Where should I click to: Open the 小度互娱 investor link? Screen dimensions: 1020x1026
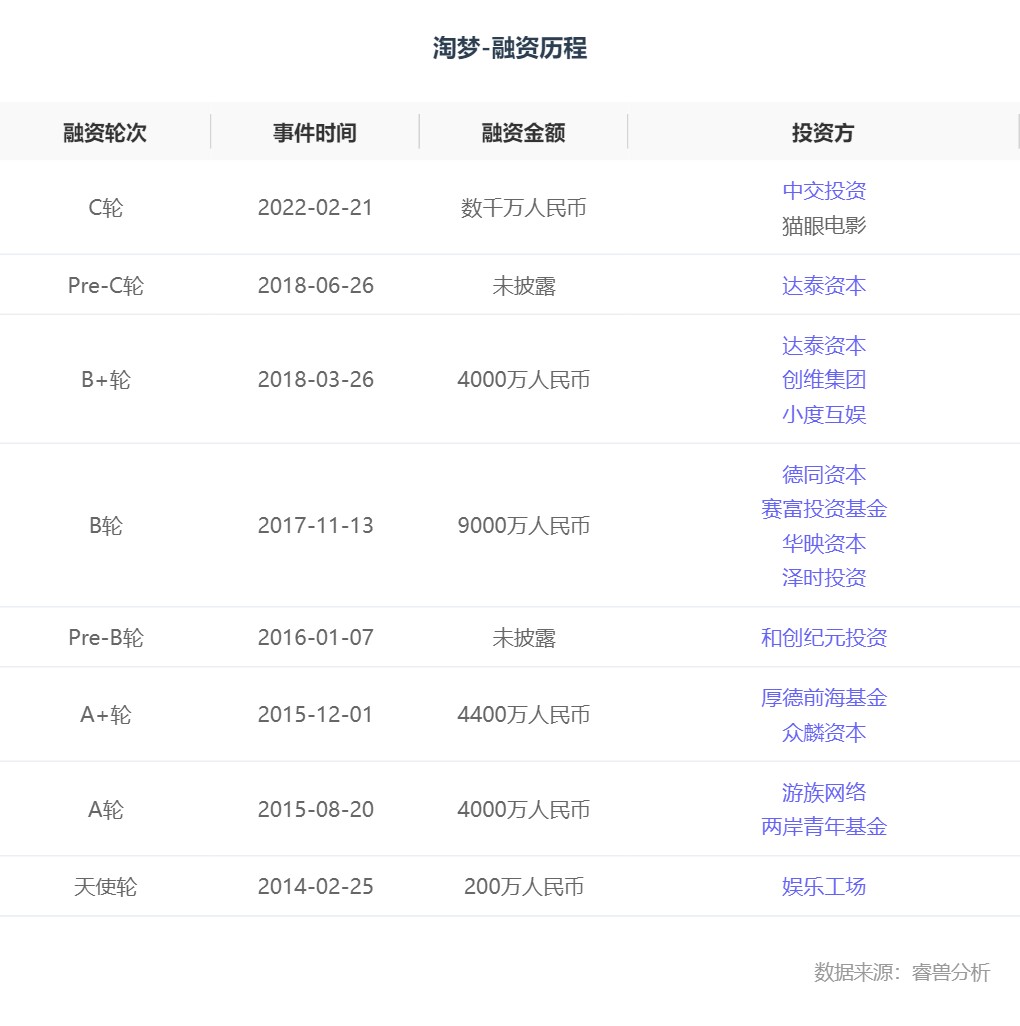click(x=824, y=414)
